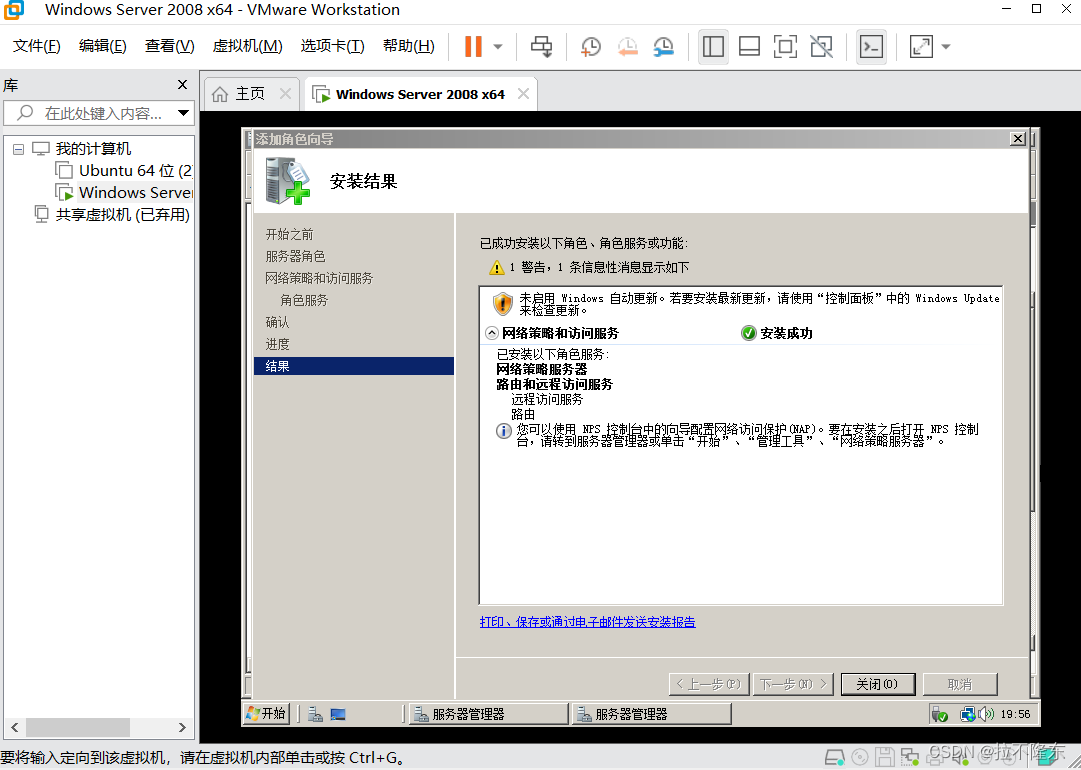The image size is (1081, 770).
Task: Open the power options dropdown beside pause
Action: click(x=498, y=47)
